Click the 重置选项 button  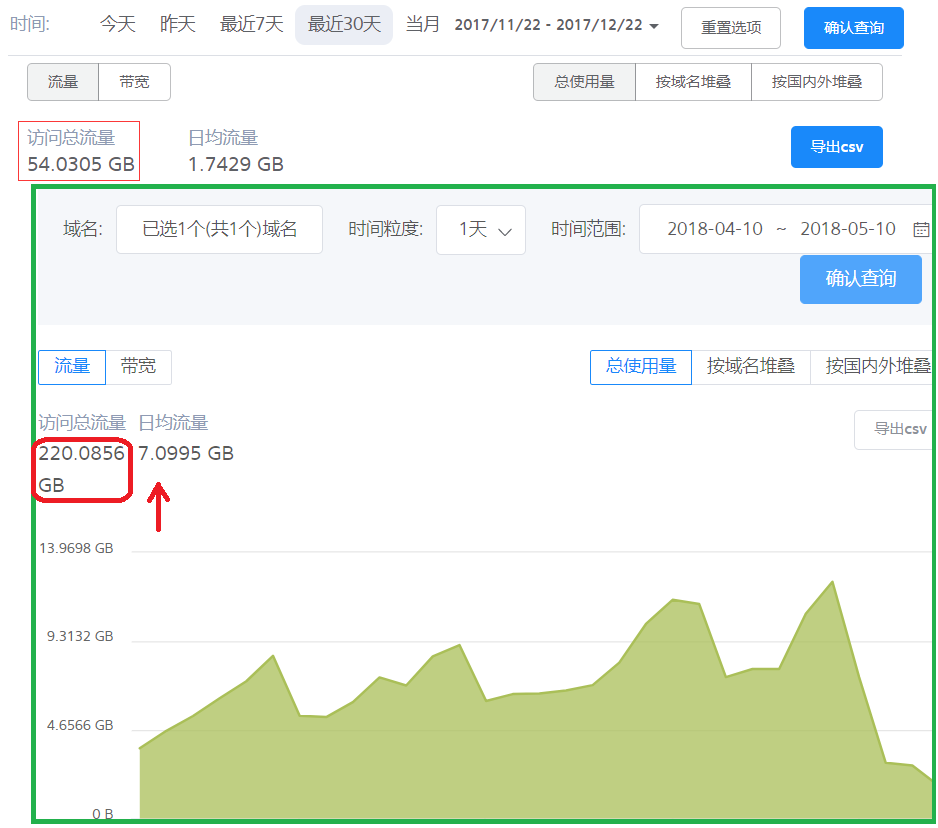coord(730,28)
